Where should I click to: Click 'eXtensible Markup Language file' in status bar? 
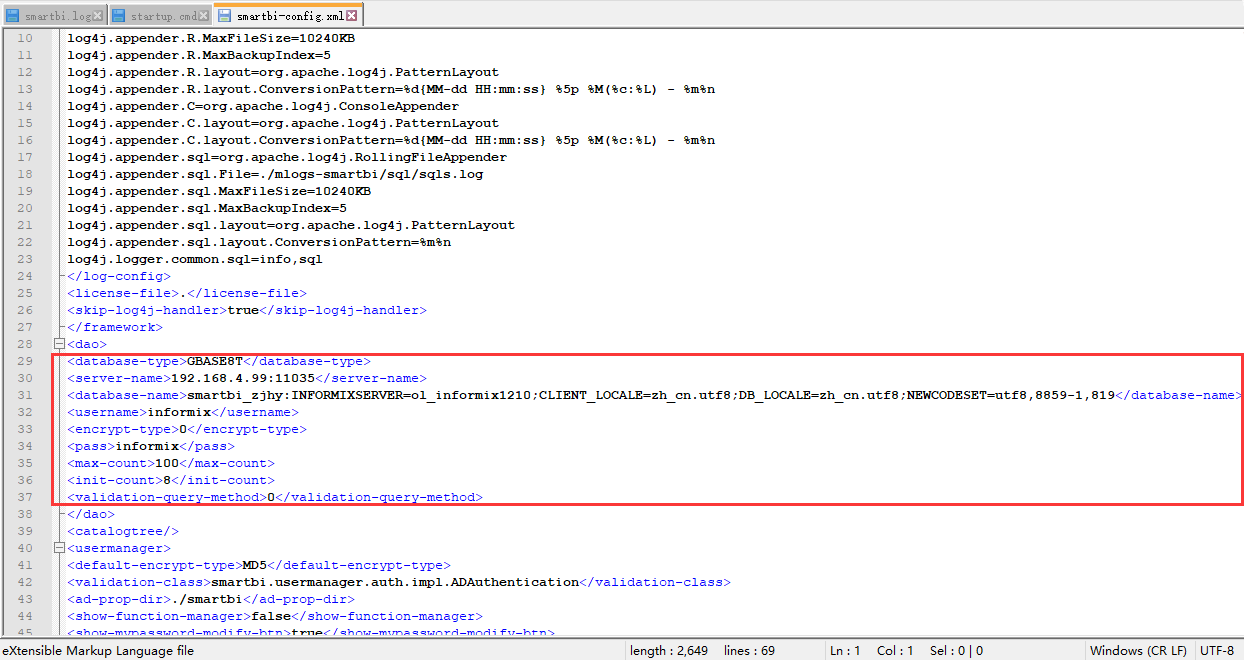pos(98,651)
